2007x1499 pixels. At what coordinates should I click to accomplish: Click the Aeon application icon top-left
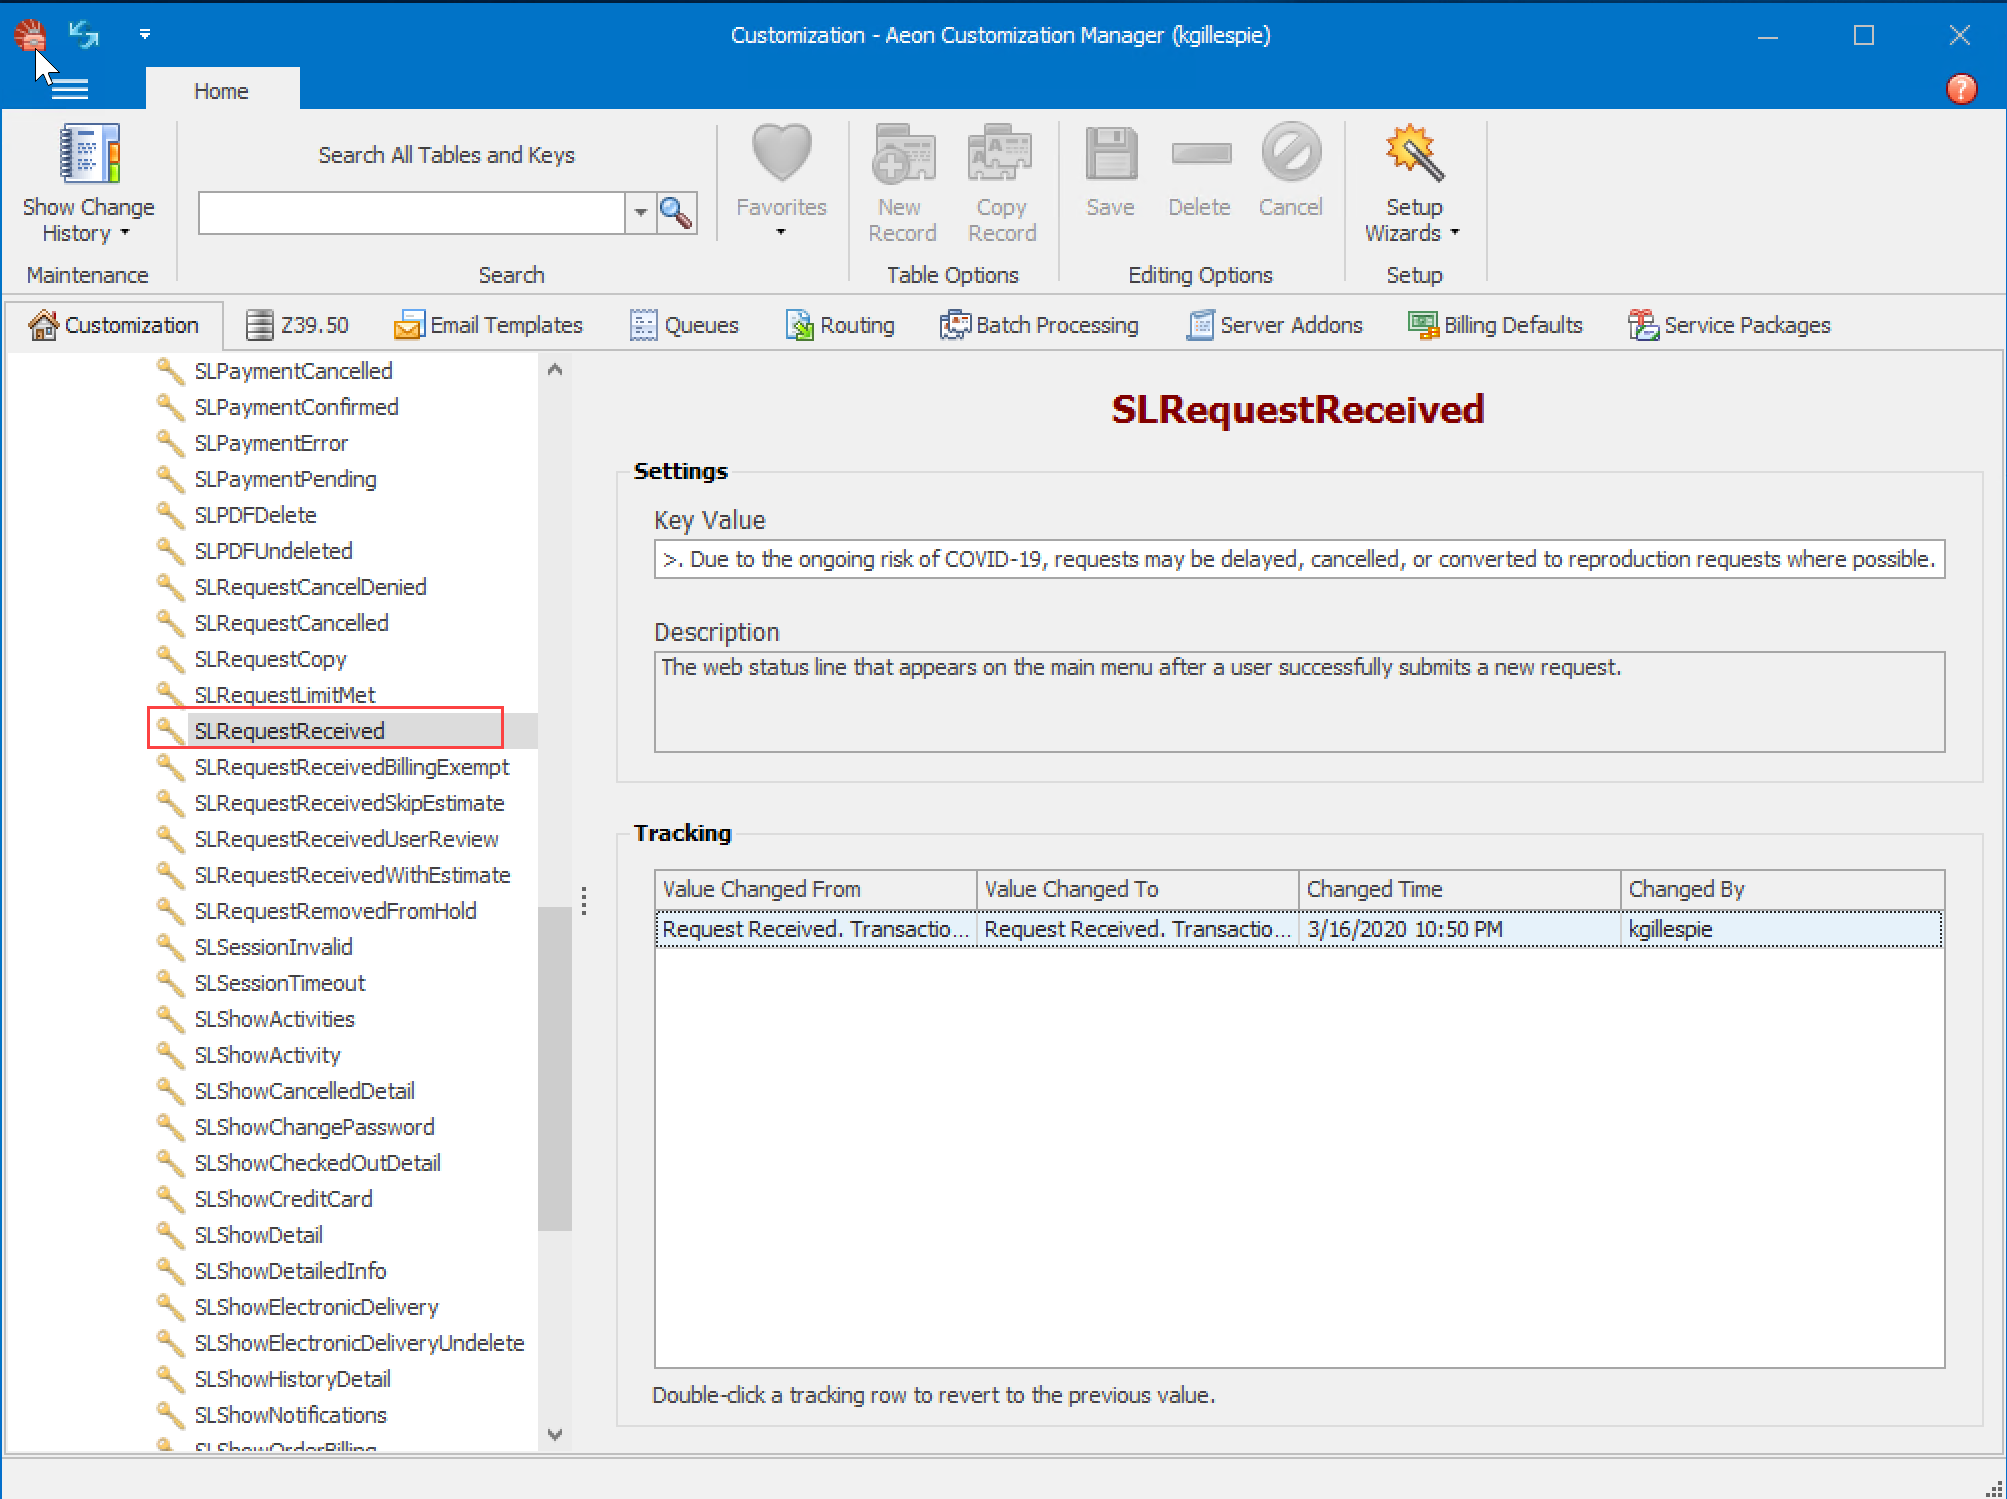pos(30,34)
